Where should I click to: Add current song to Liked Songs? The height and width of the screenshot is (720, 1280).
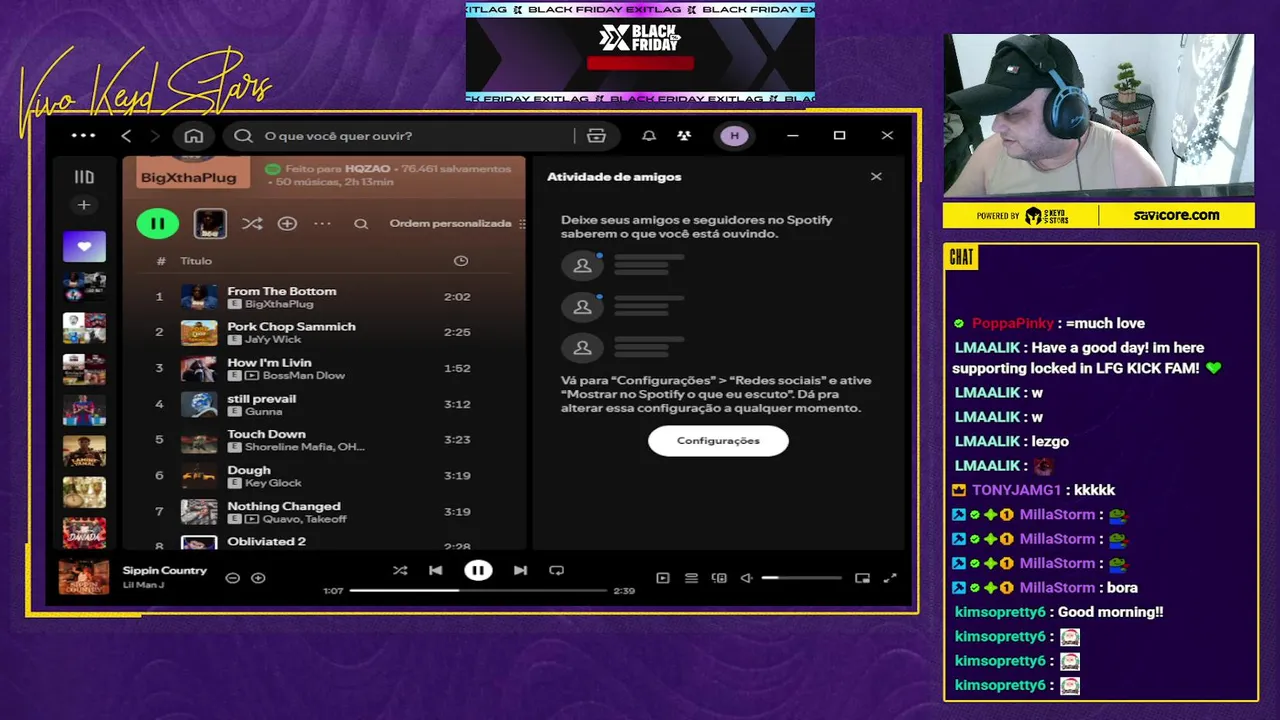tap(258, 578)
